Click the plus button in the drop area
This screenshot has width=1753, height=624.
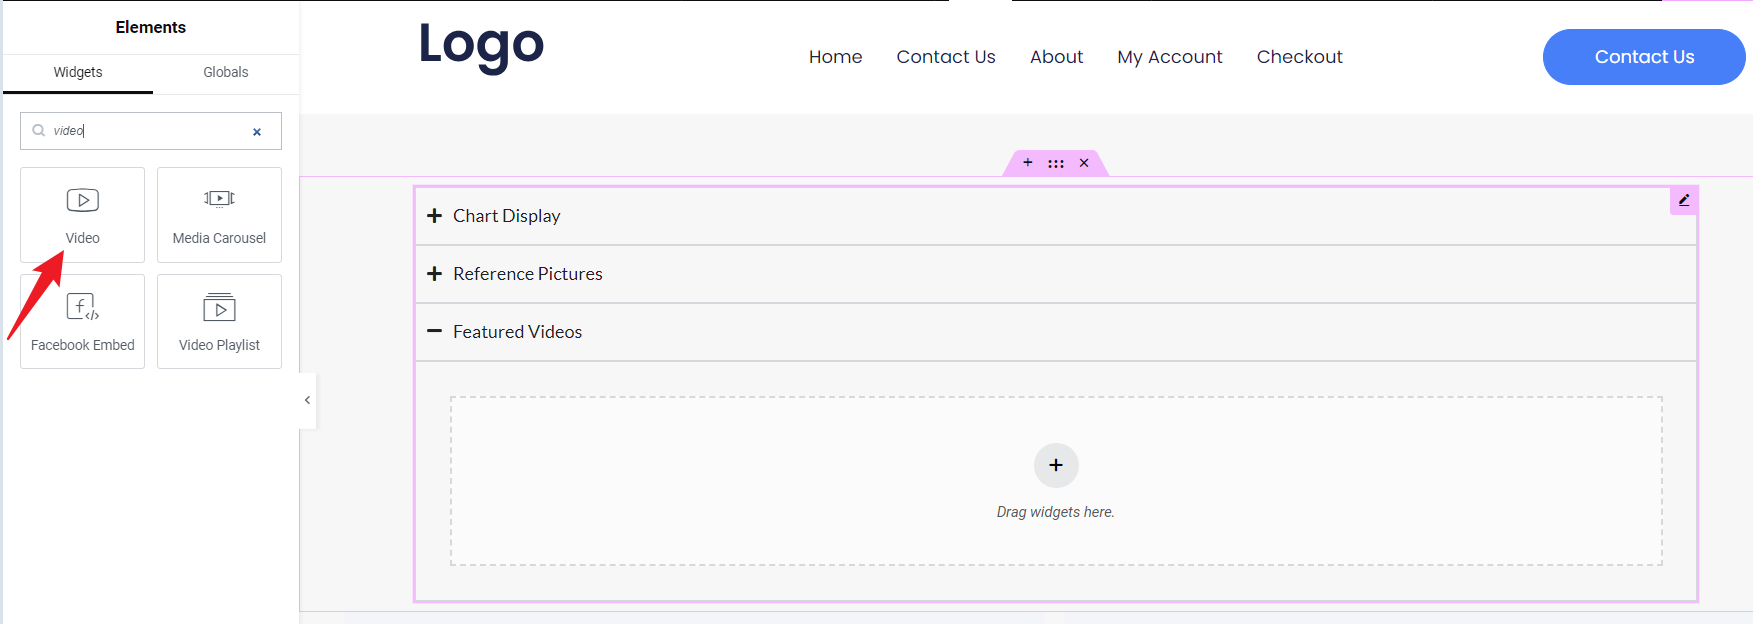point(1056,465)
